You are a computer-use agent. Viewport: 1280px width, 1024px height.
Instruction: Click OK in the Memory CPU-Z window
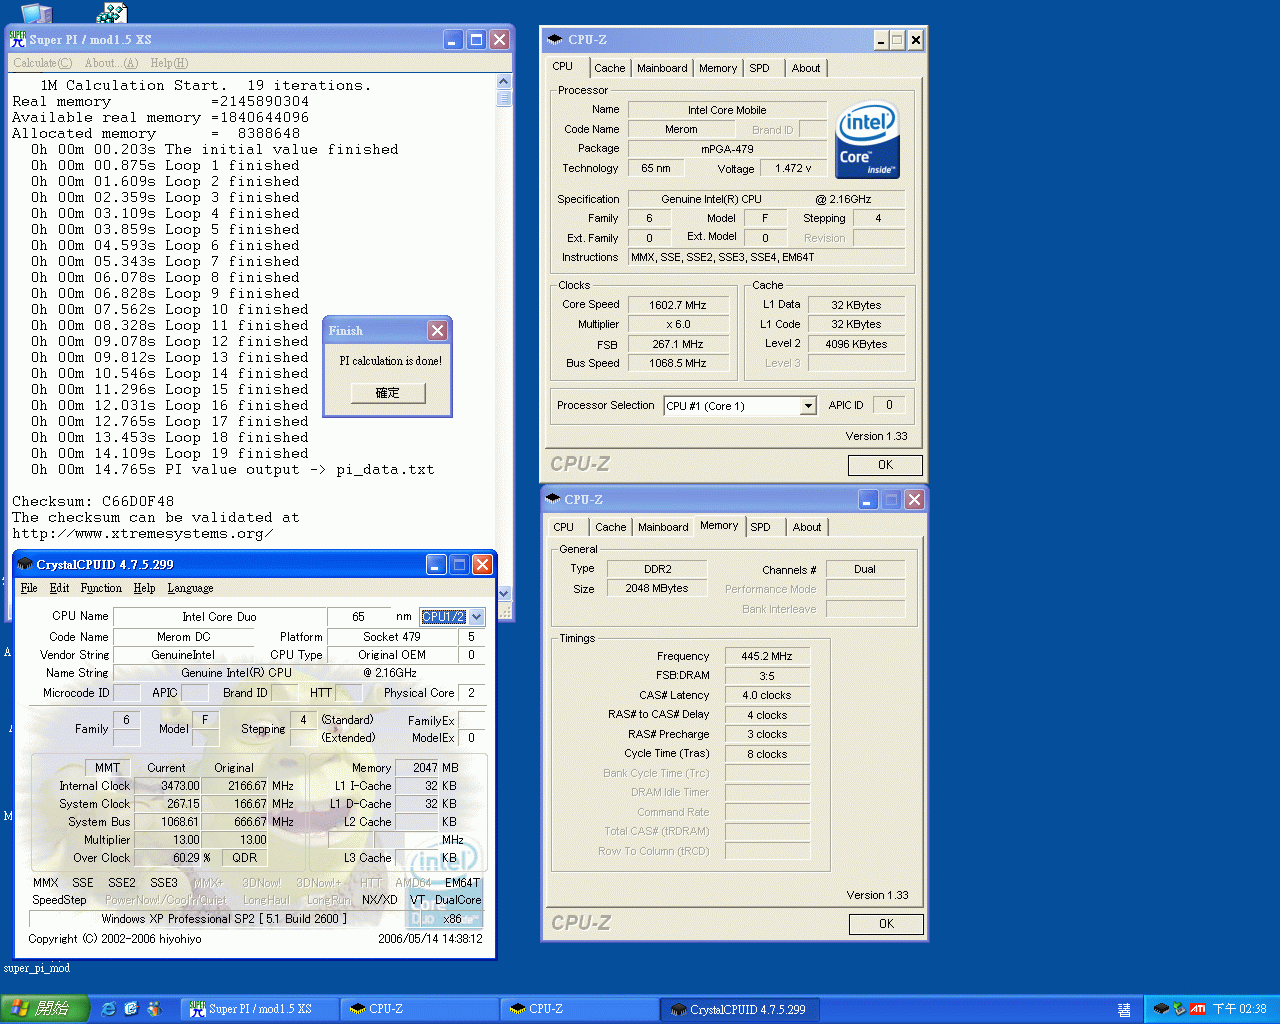(886, 924)
